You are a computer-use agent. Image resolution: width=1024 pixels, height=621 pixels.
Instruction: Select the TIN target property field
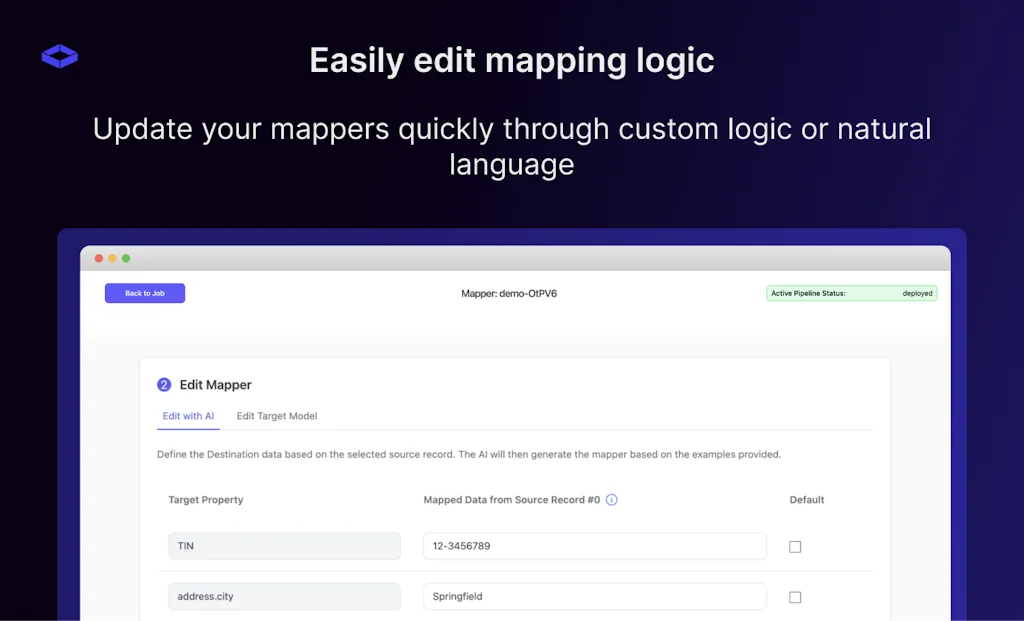click(x=284, y=546)
